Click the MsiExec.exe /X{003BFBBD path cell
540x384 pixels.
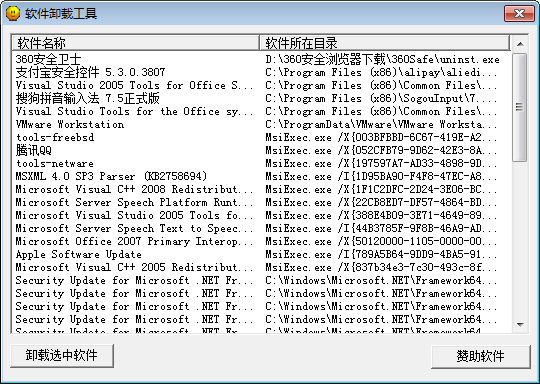381,137
